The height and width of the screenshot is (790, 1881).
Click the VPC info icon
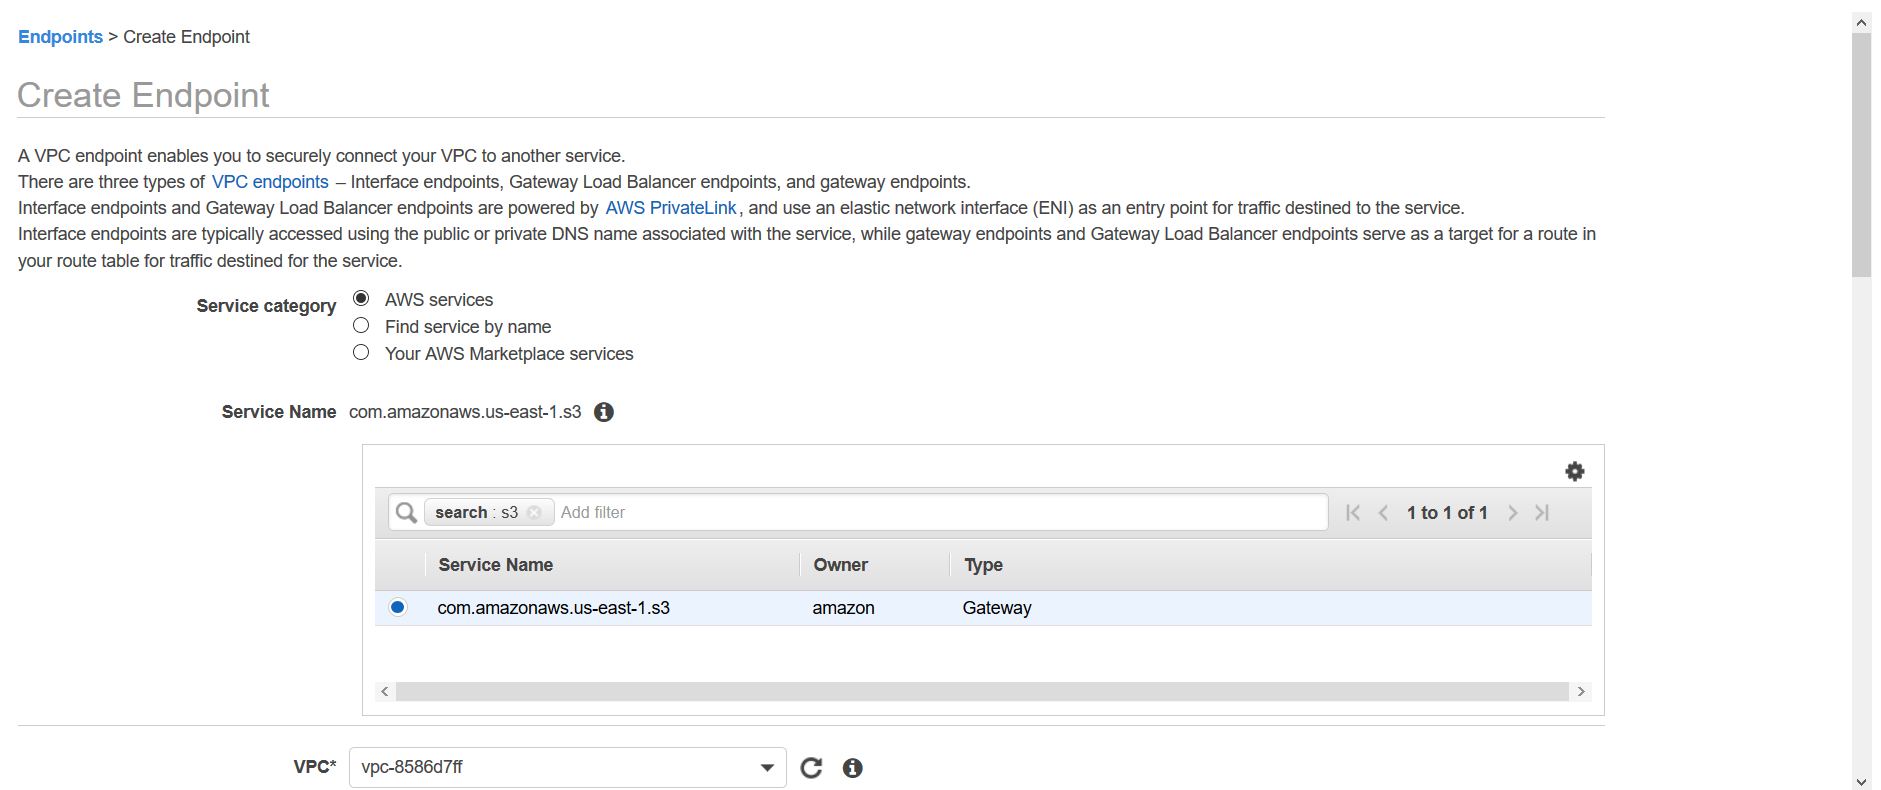tap(852, 767)
